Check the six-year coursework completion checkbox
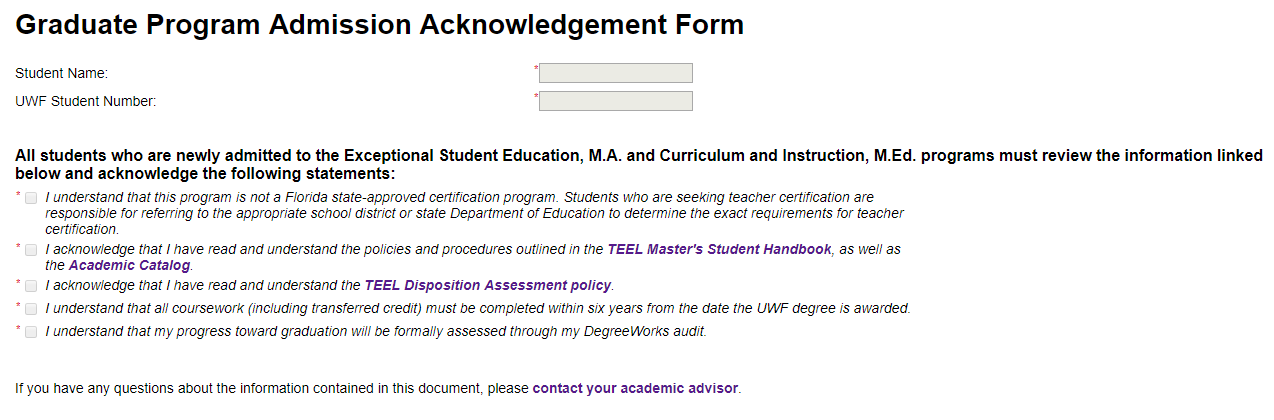Screen dimensions: 1274x420 point(31,309)
